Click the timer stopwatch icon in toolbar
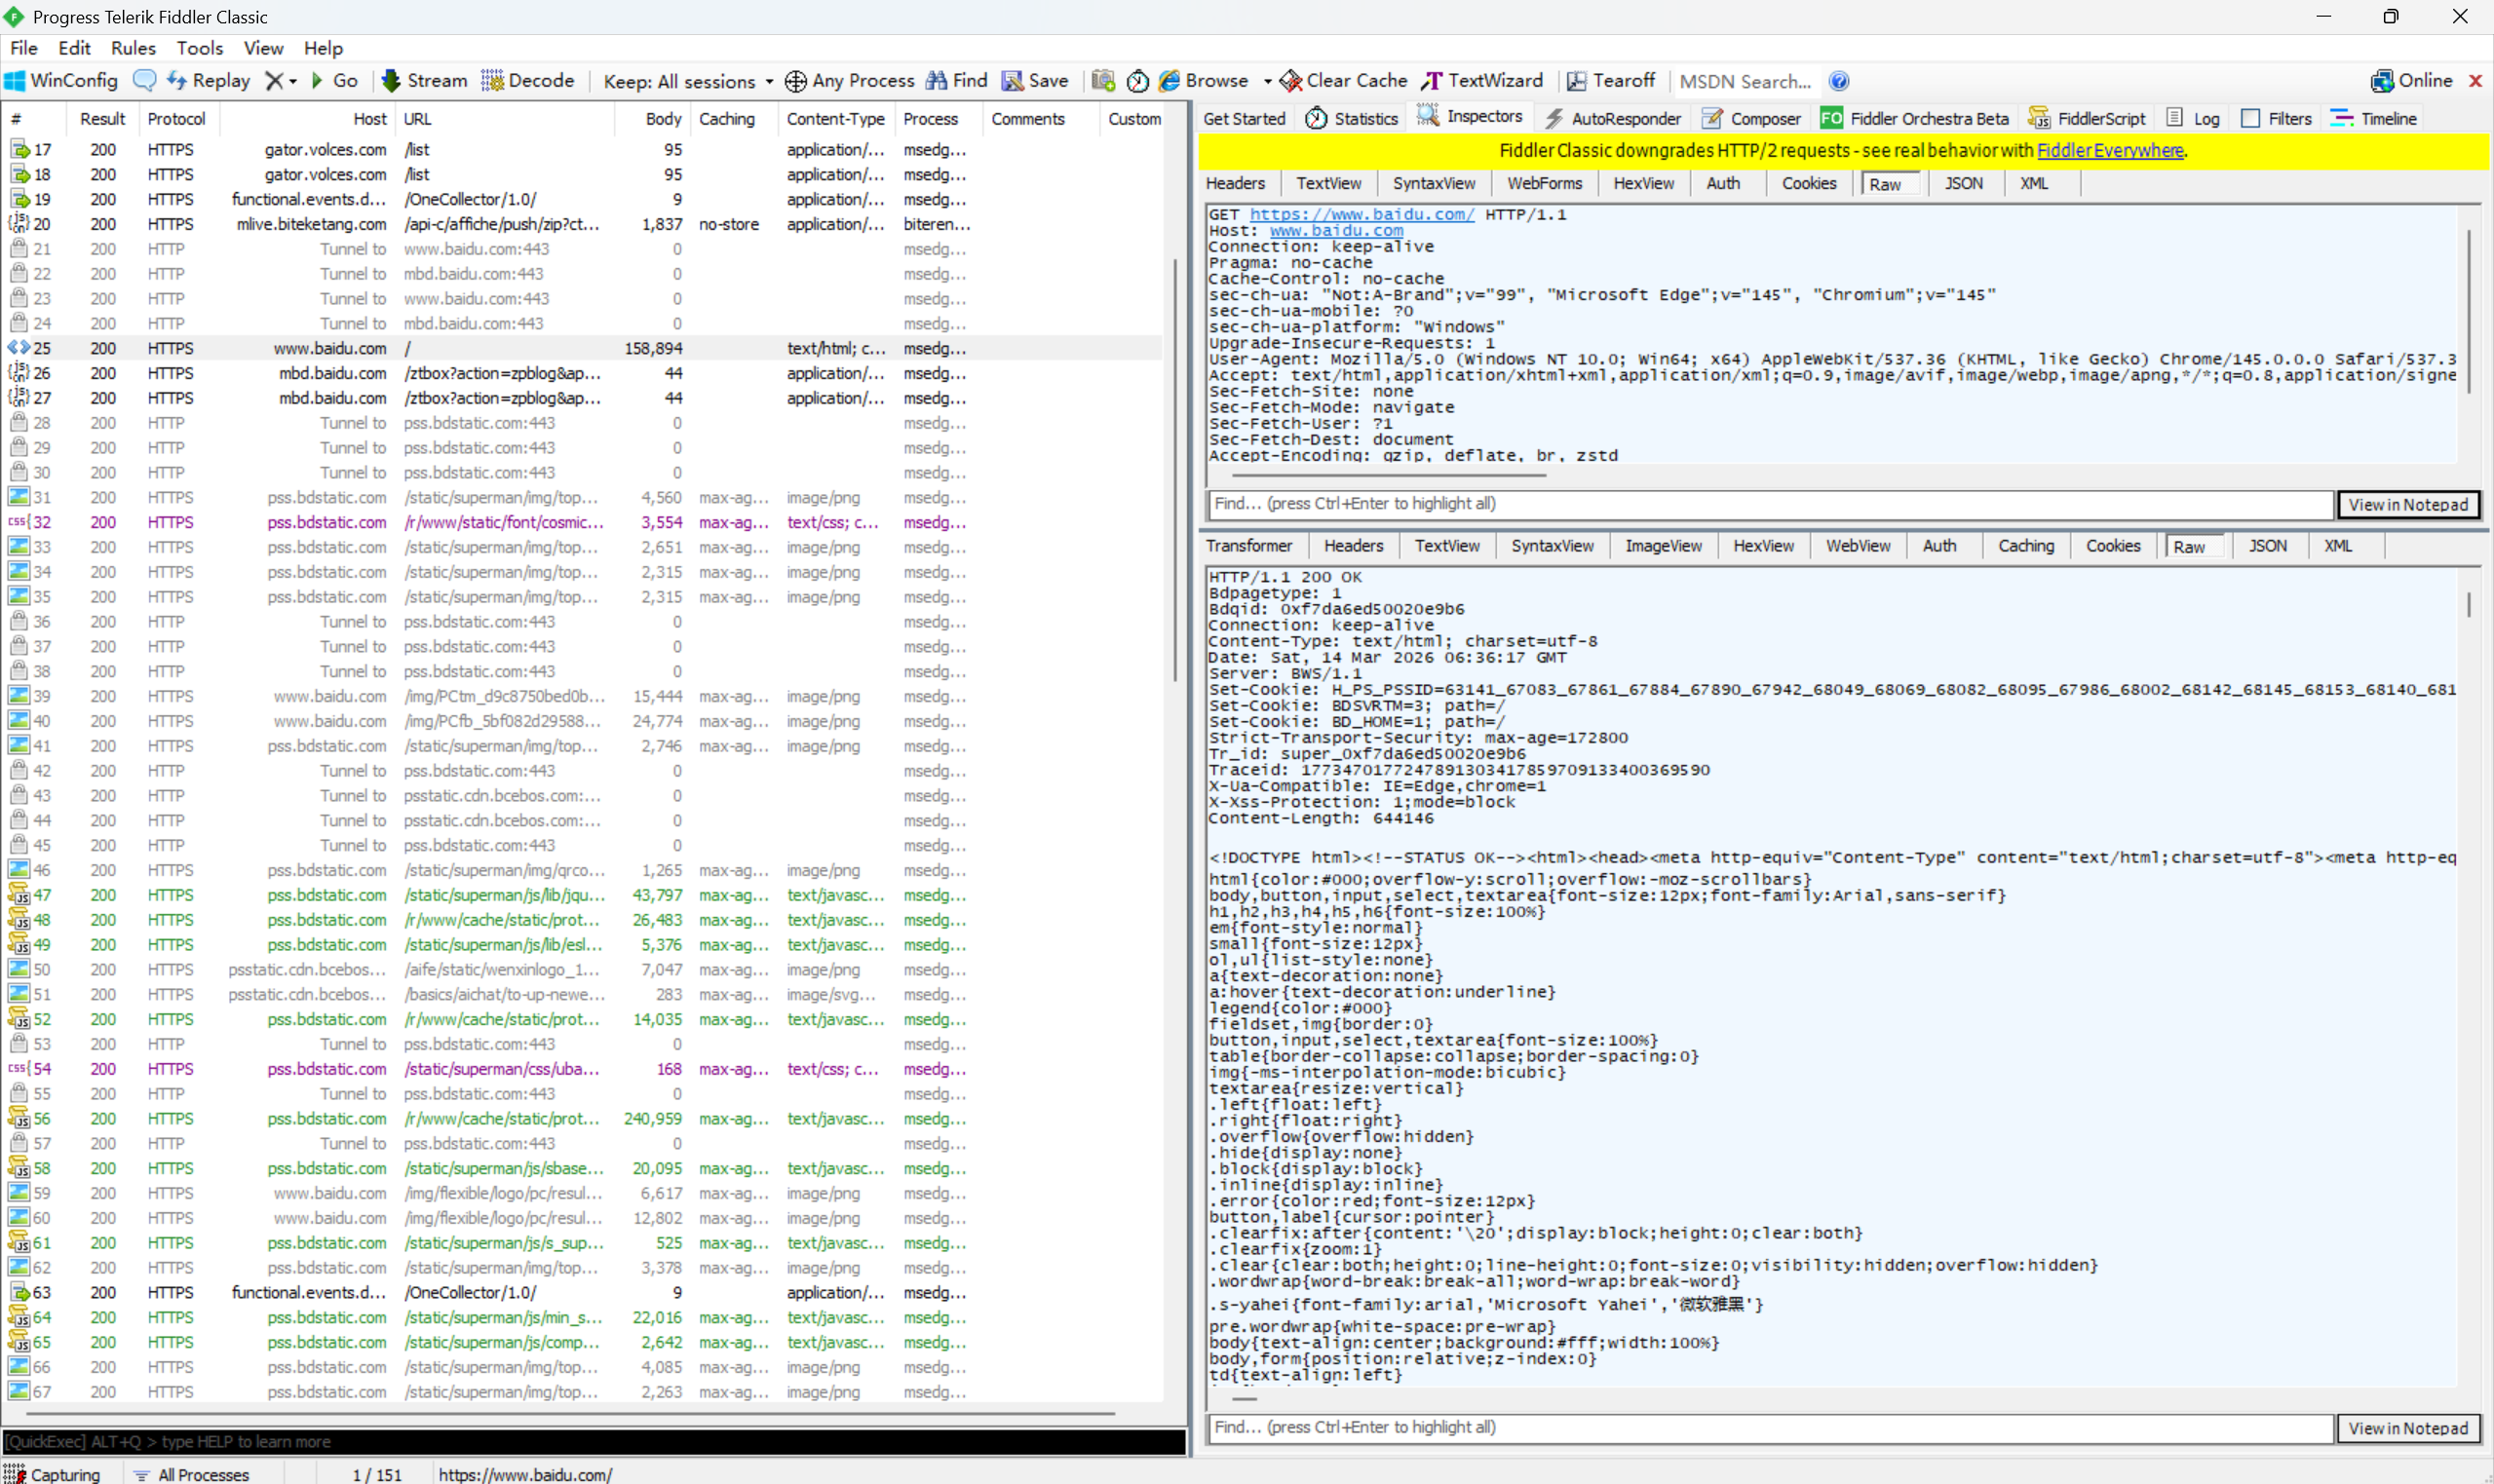 (x=1137, y=81)
